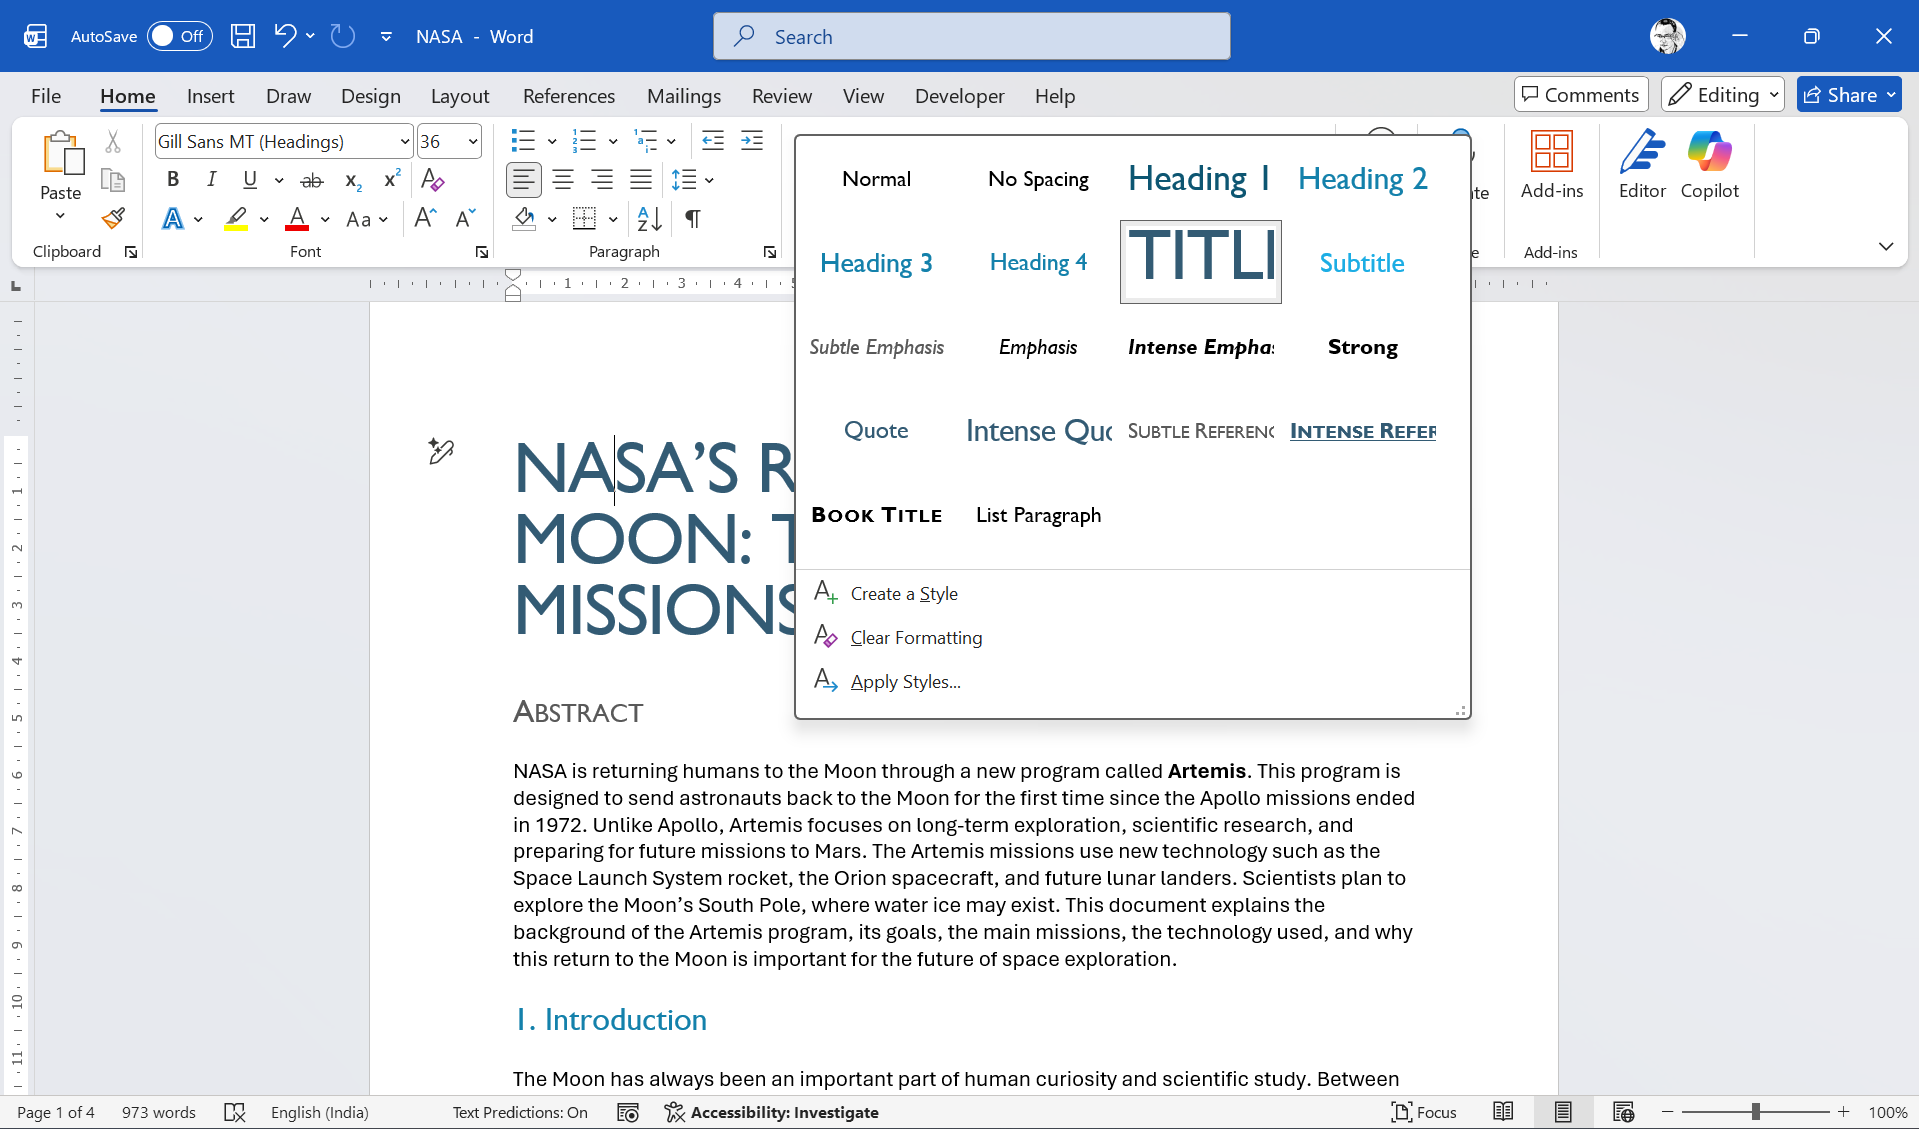Switch to Read Mode view icon
This screenshot has width=1919, height=1129.
click(x=1503, y=1112)
